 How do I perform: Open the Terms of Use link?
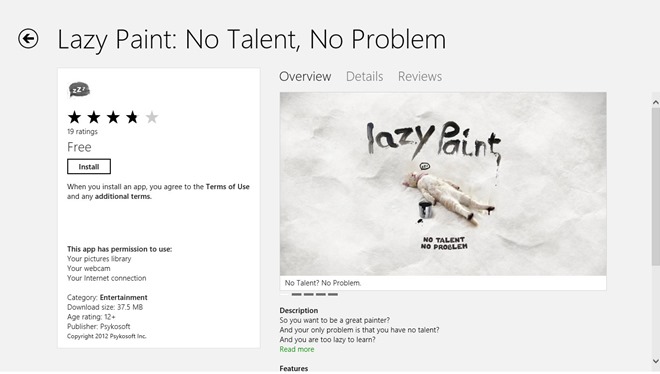tap(227, 186)
